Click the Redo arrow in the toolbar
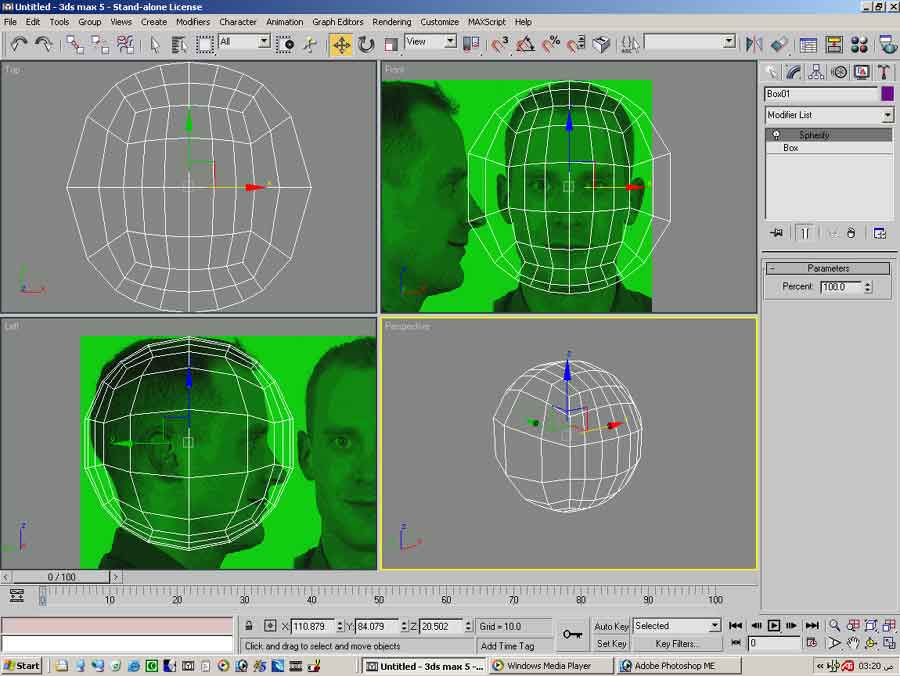The height and width of the screenshot is (676, 900). click(44, 44)
